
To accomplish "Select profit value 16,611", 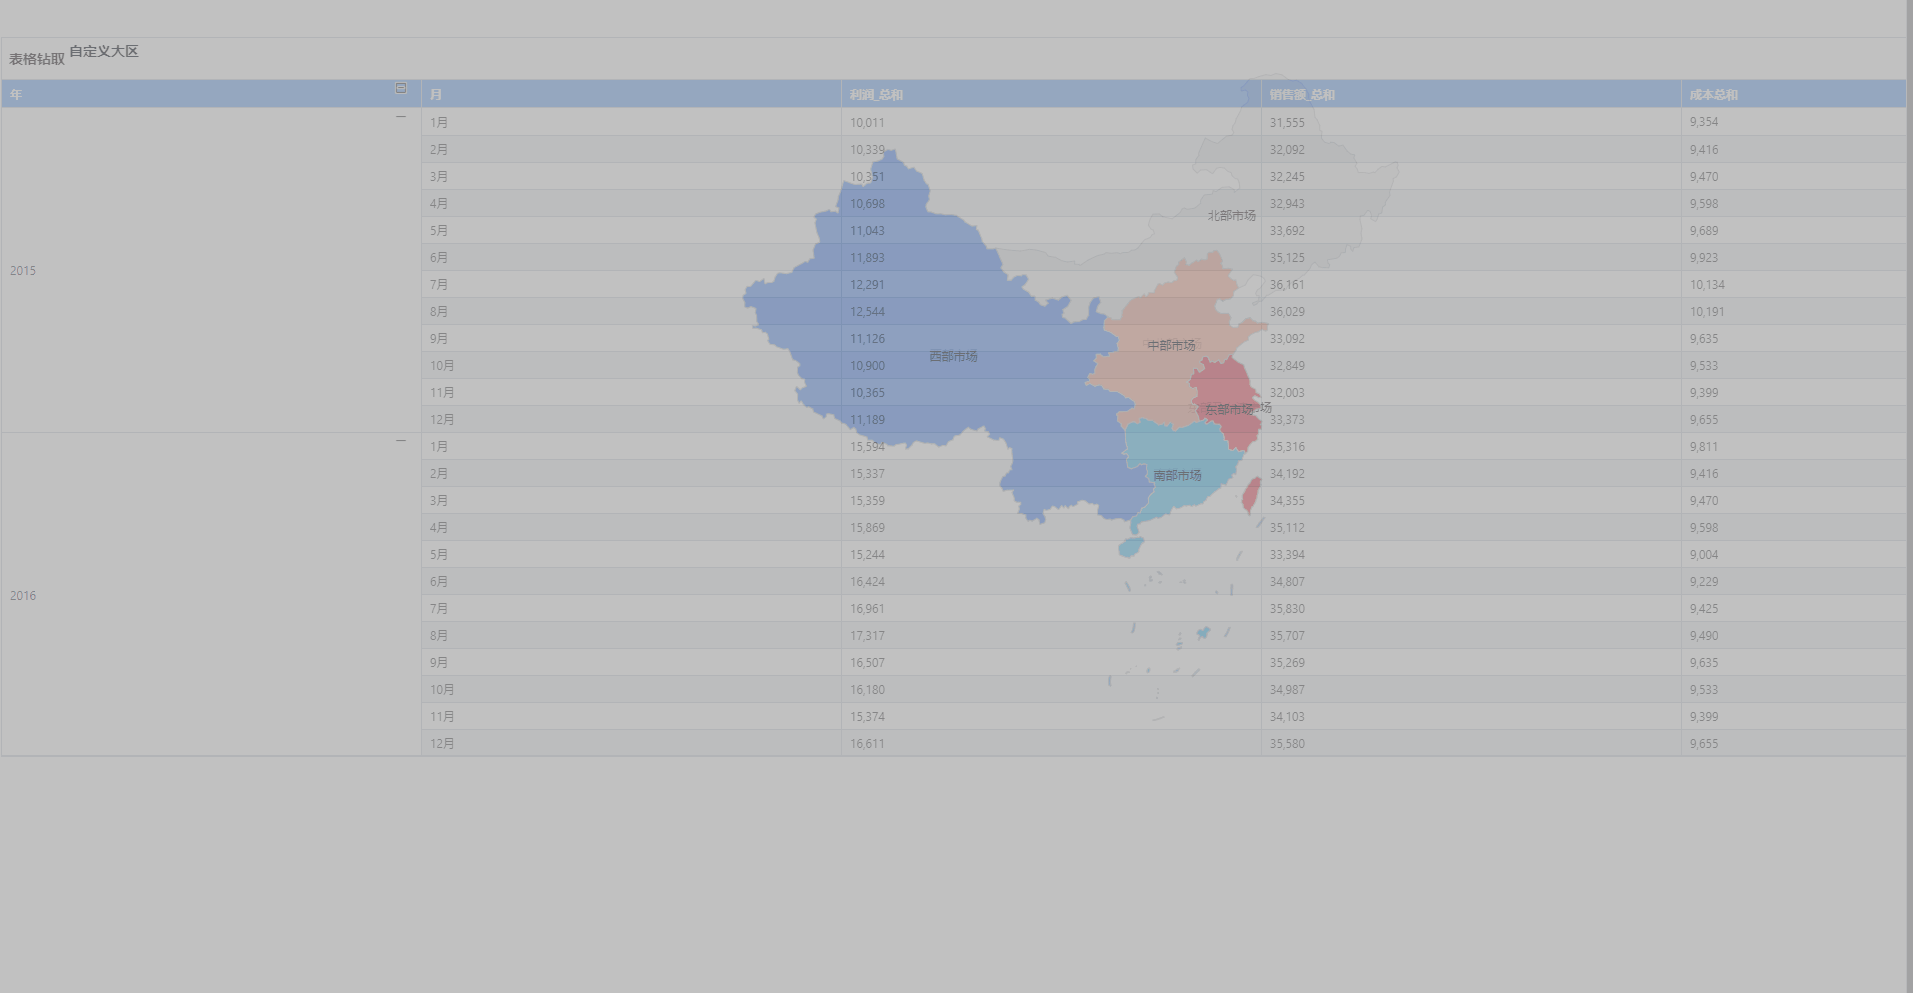I will point(867,744).
